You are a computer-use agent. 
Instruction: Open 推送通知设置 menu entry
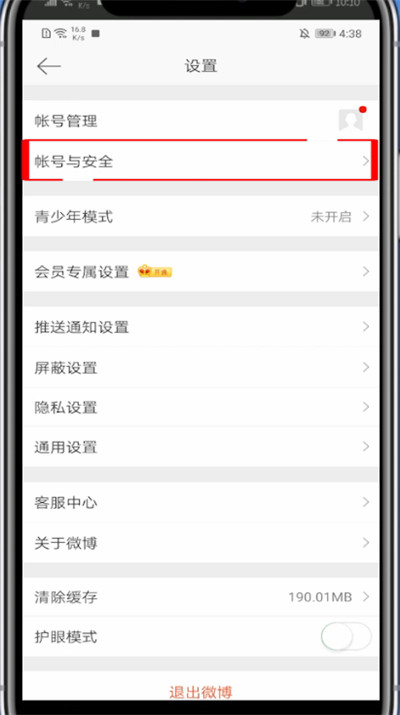pos(201,327)
